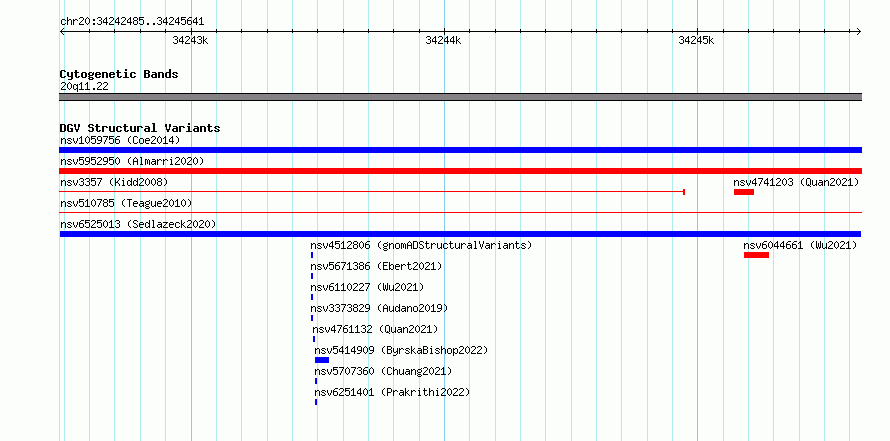Click the 20q11.22 band label
Screen dimensions: 890x441
point(84,87)
